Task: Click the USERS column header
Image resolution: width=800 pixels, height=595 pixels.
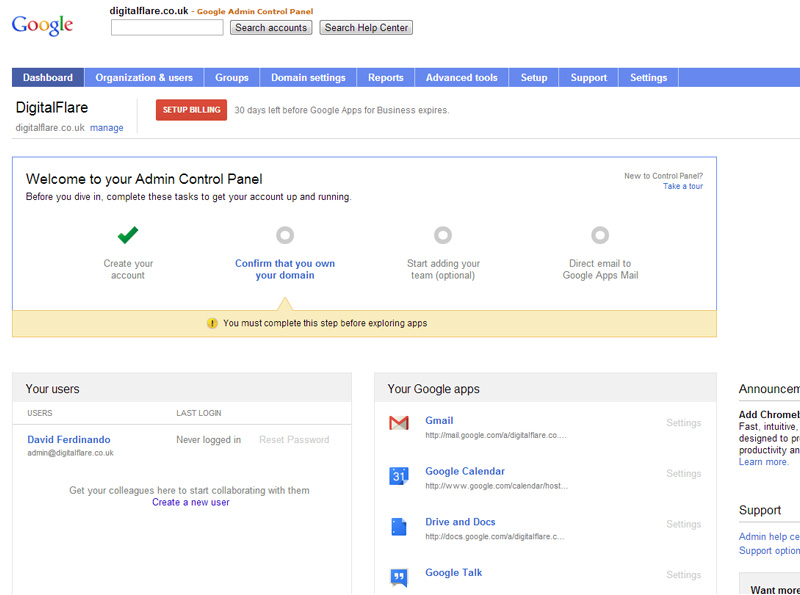Action: pos(40,413)
